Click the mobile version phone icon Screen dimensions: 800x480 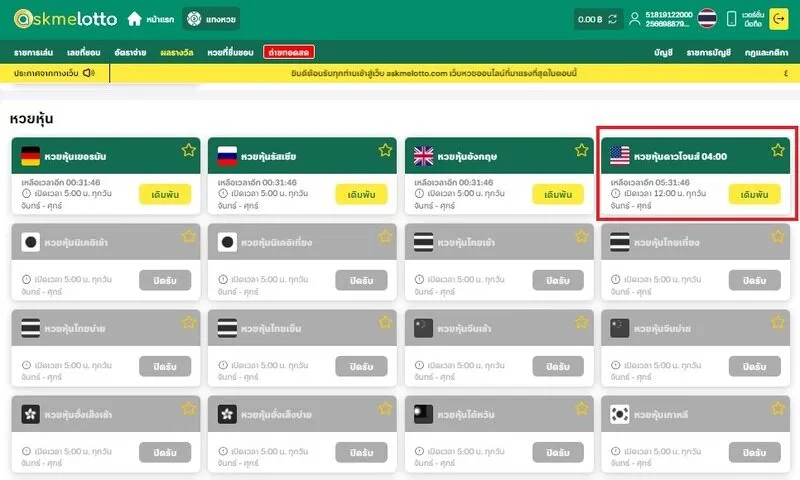pyautogui.click(x=731, y=19)
